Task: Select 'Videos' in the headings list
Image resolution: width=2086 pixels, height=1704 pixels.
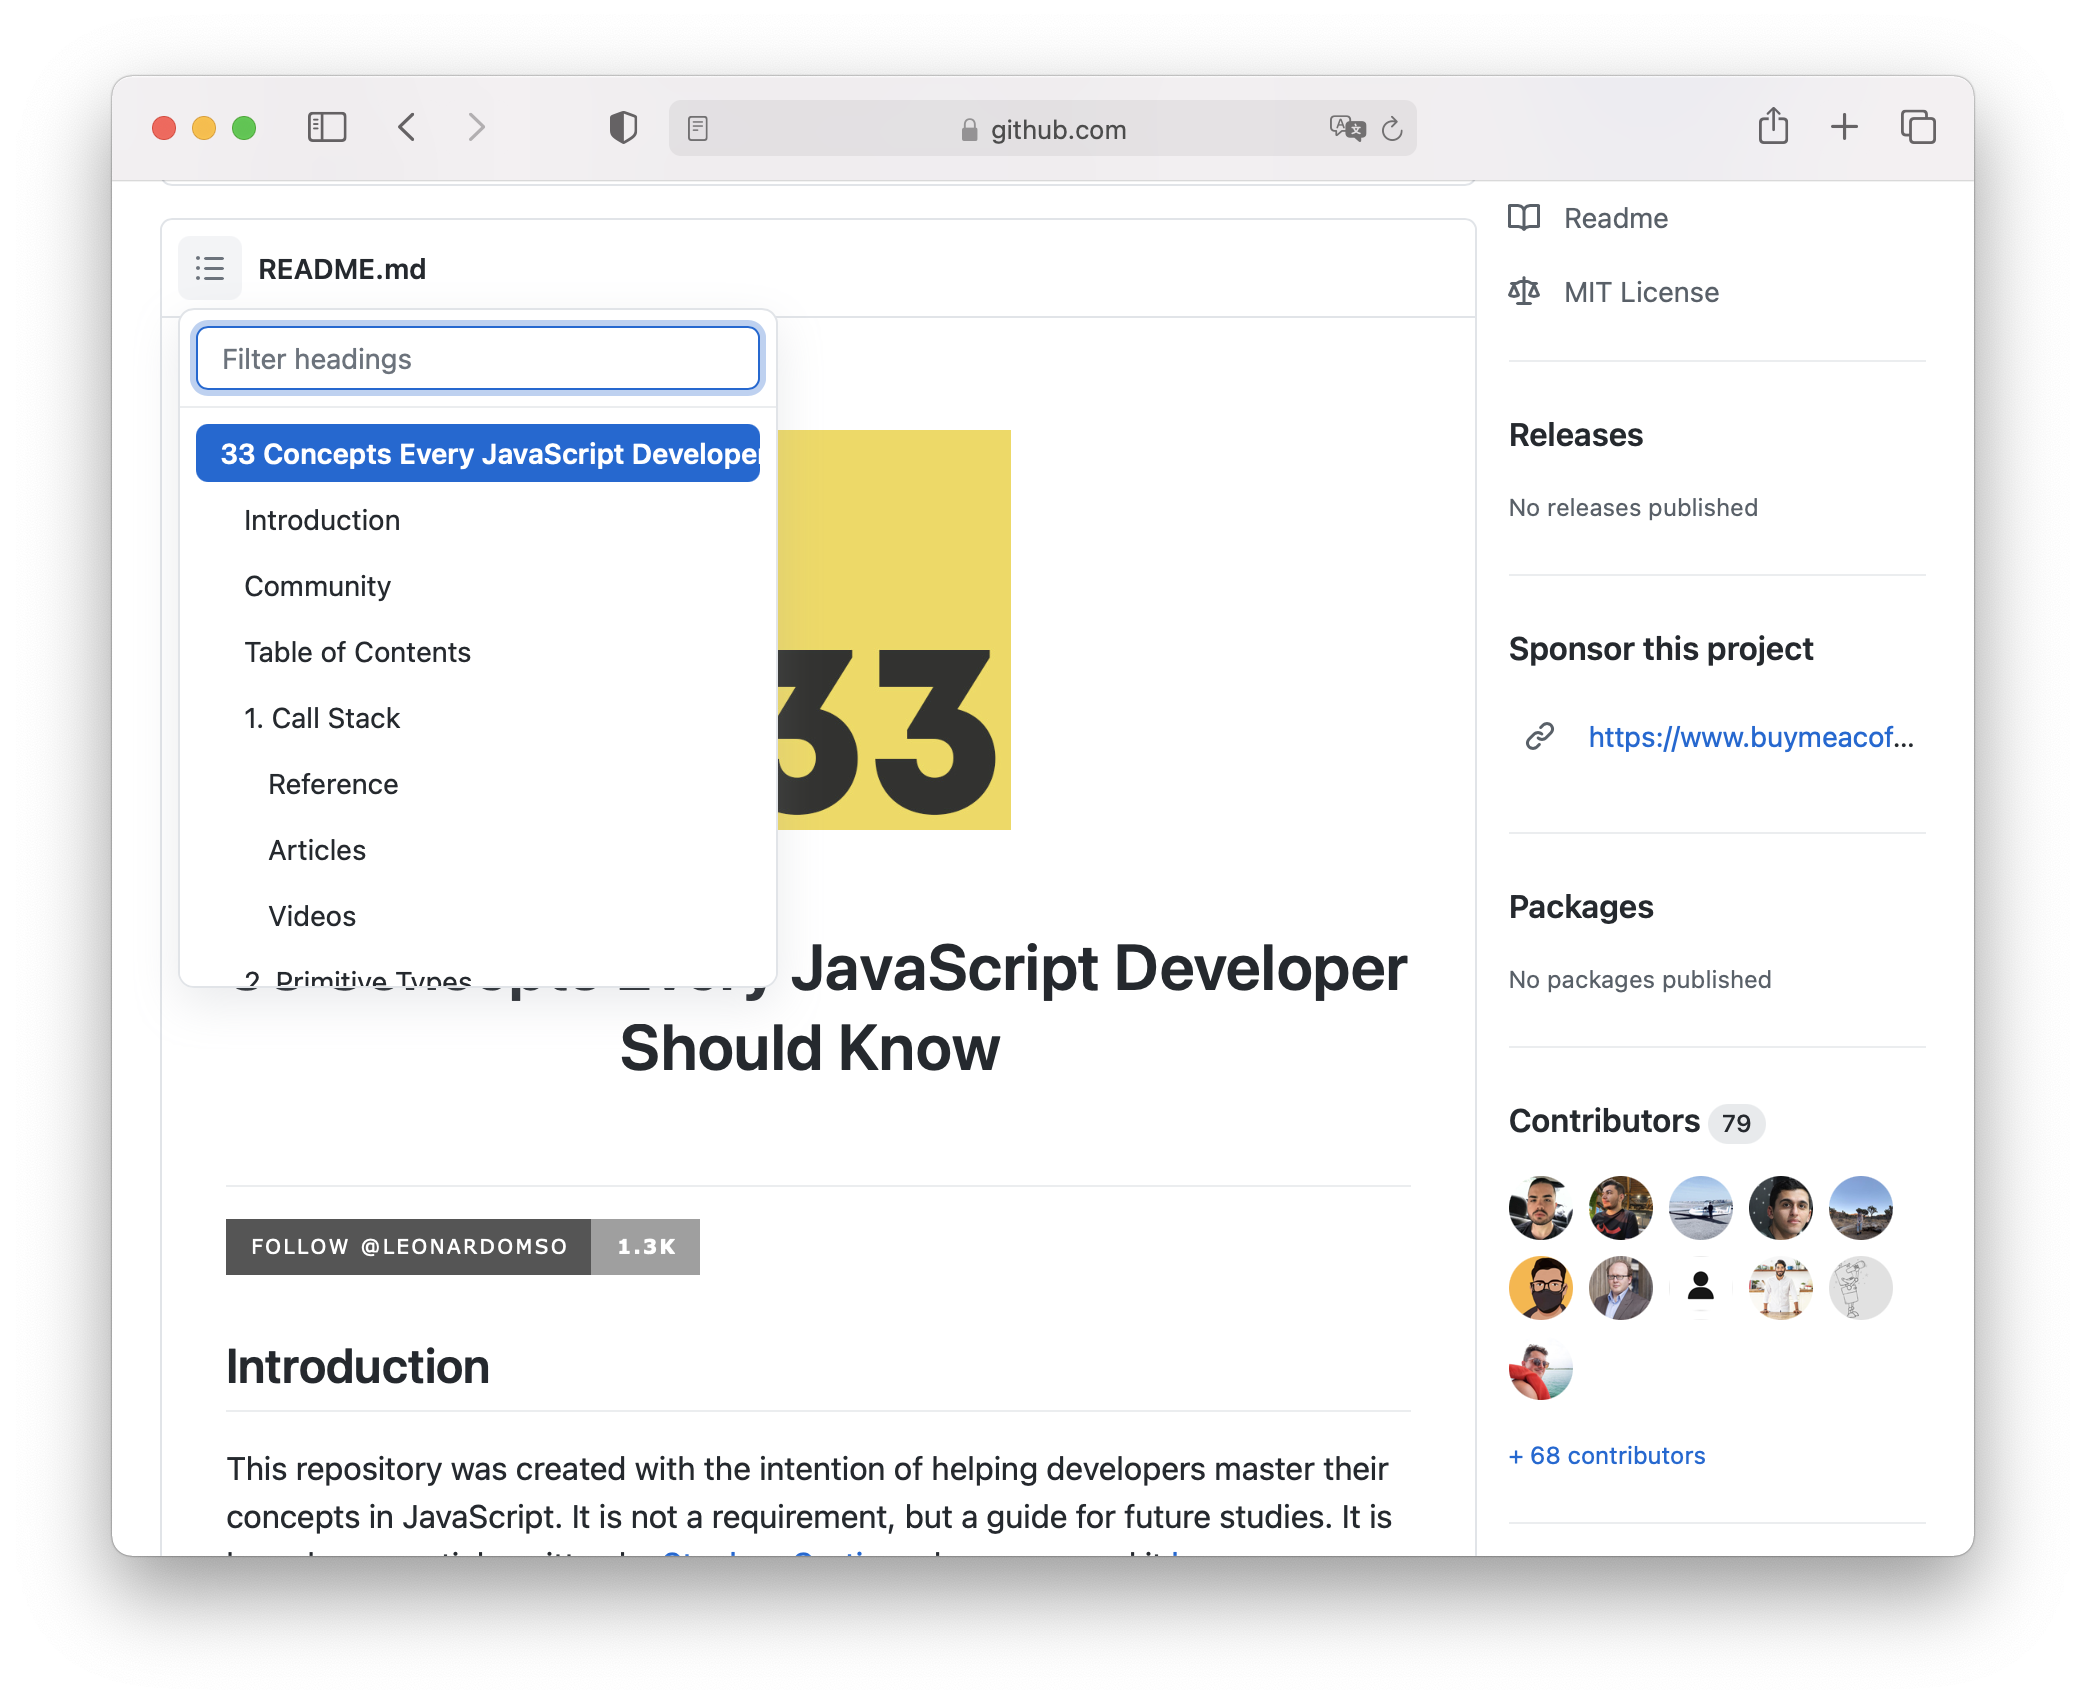Action: click(x=311, y=915)
